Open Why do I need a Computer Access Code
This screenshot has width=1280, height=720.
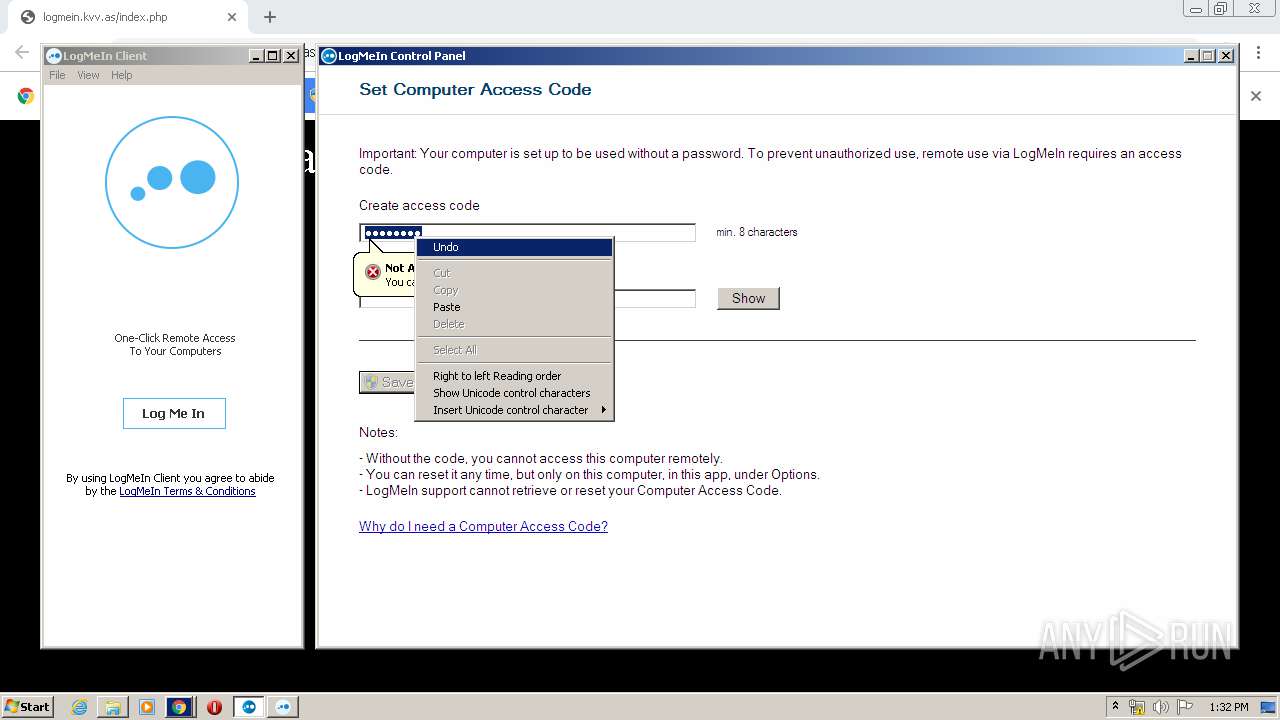(x=483, y=526)
